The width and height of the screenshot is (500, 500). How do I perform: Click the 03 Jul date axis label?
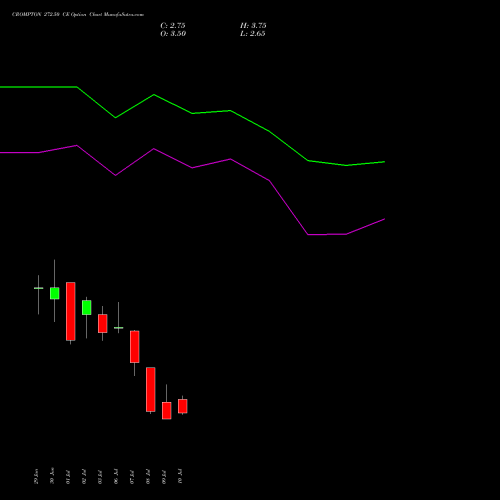100,477
